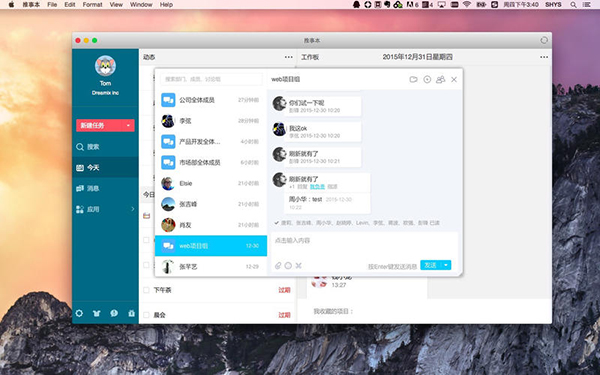This screenshot has height=375, width=600.
Task: Click the sync icon in window title bar
Action: [544, 40]
